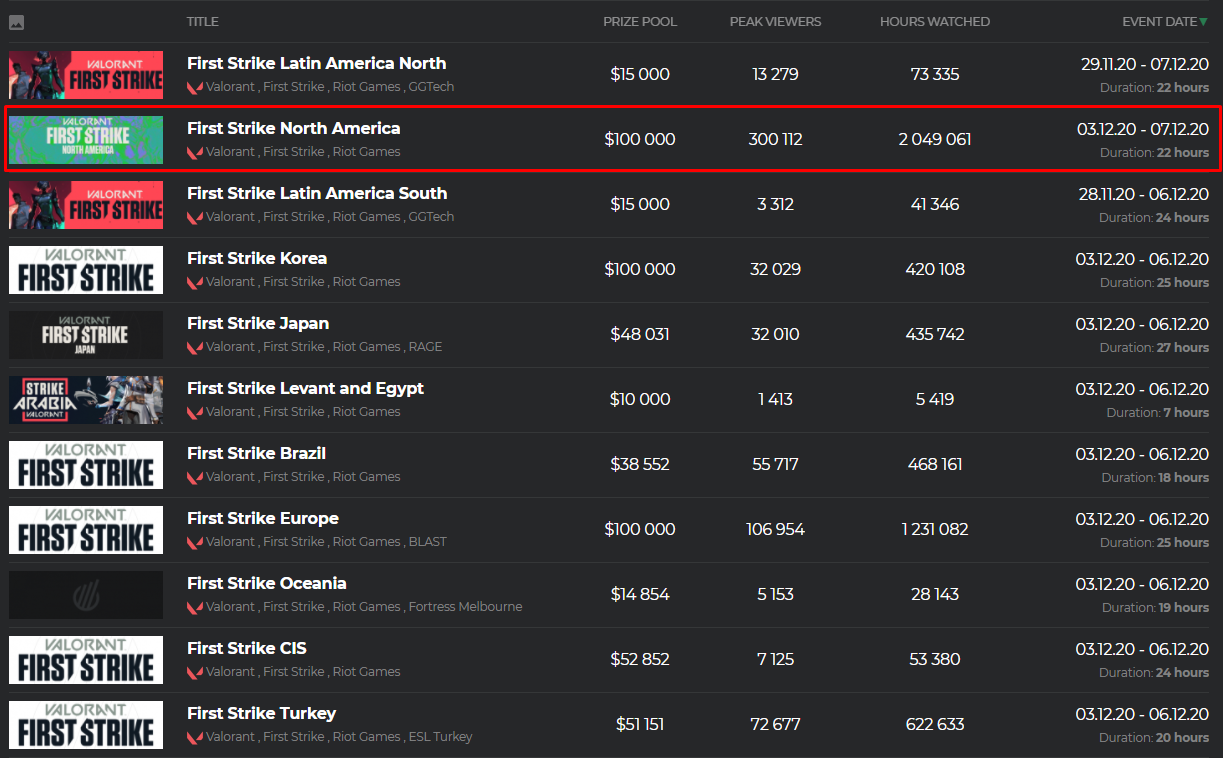Viewport: 1223px width, 758px height.
Task: Open the First Strike Europe event title
Action: tap(263, 518)
